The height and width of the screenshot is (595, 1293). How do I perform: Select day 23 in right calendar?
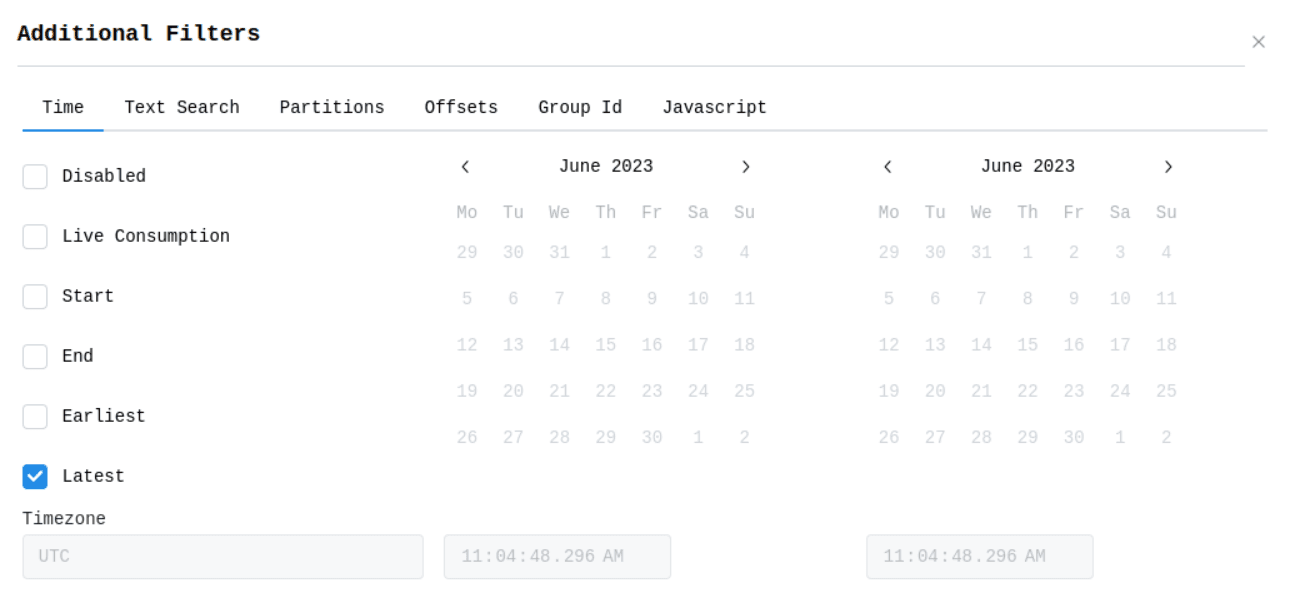click(1074, 392)
